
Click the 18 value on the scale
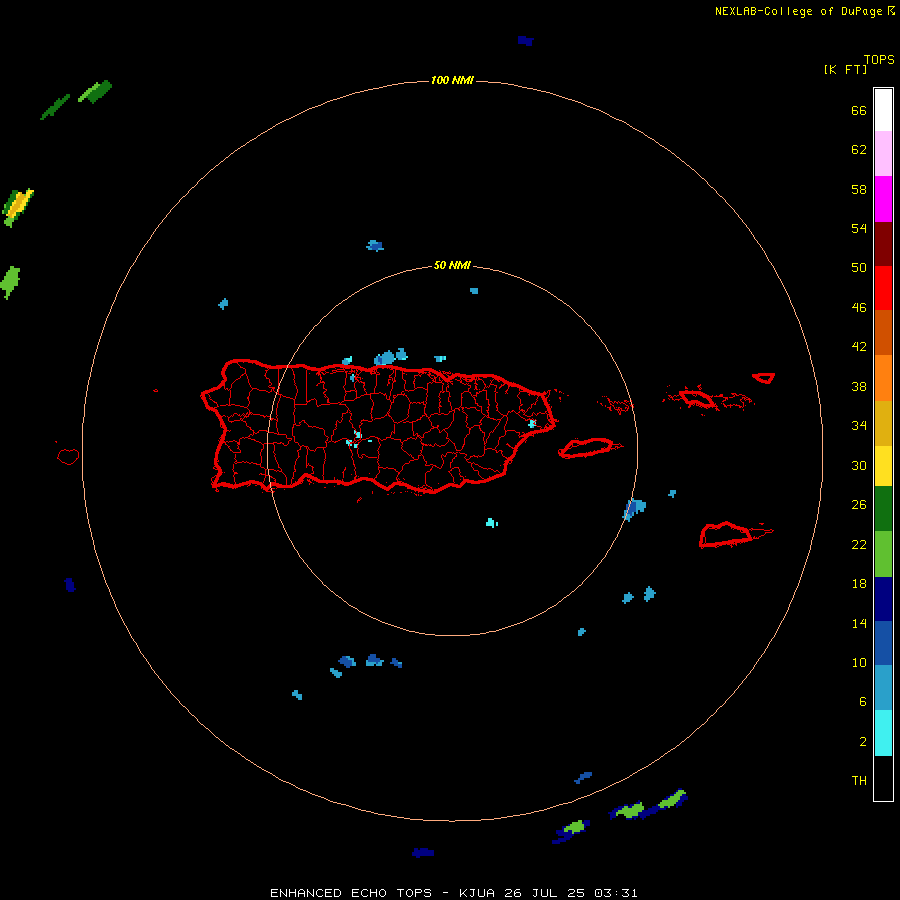click(x=859, y=584)
